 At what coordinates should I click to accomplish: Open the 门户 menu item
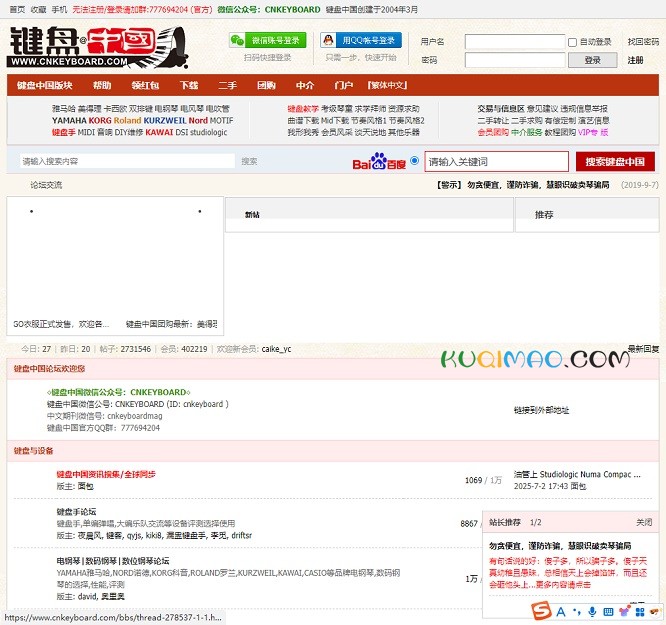pyautogui.click(x=344, y=85)
